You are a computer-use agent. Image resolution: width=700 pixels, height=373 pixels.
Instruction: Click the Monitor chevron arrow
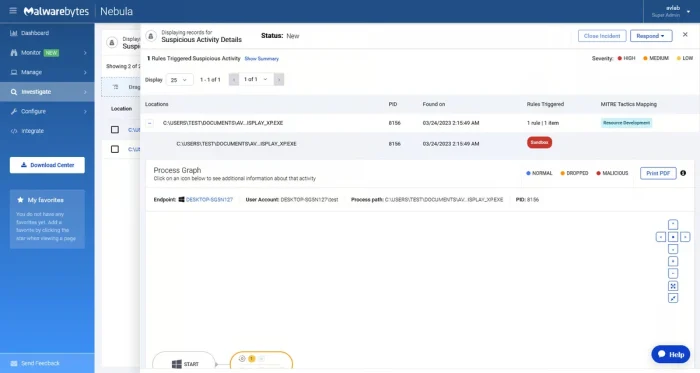click(x=85, y=53)
